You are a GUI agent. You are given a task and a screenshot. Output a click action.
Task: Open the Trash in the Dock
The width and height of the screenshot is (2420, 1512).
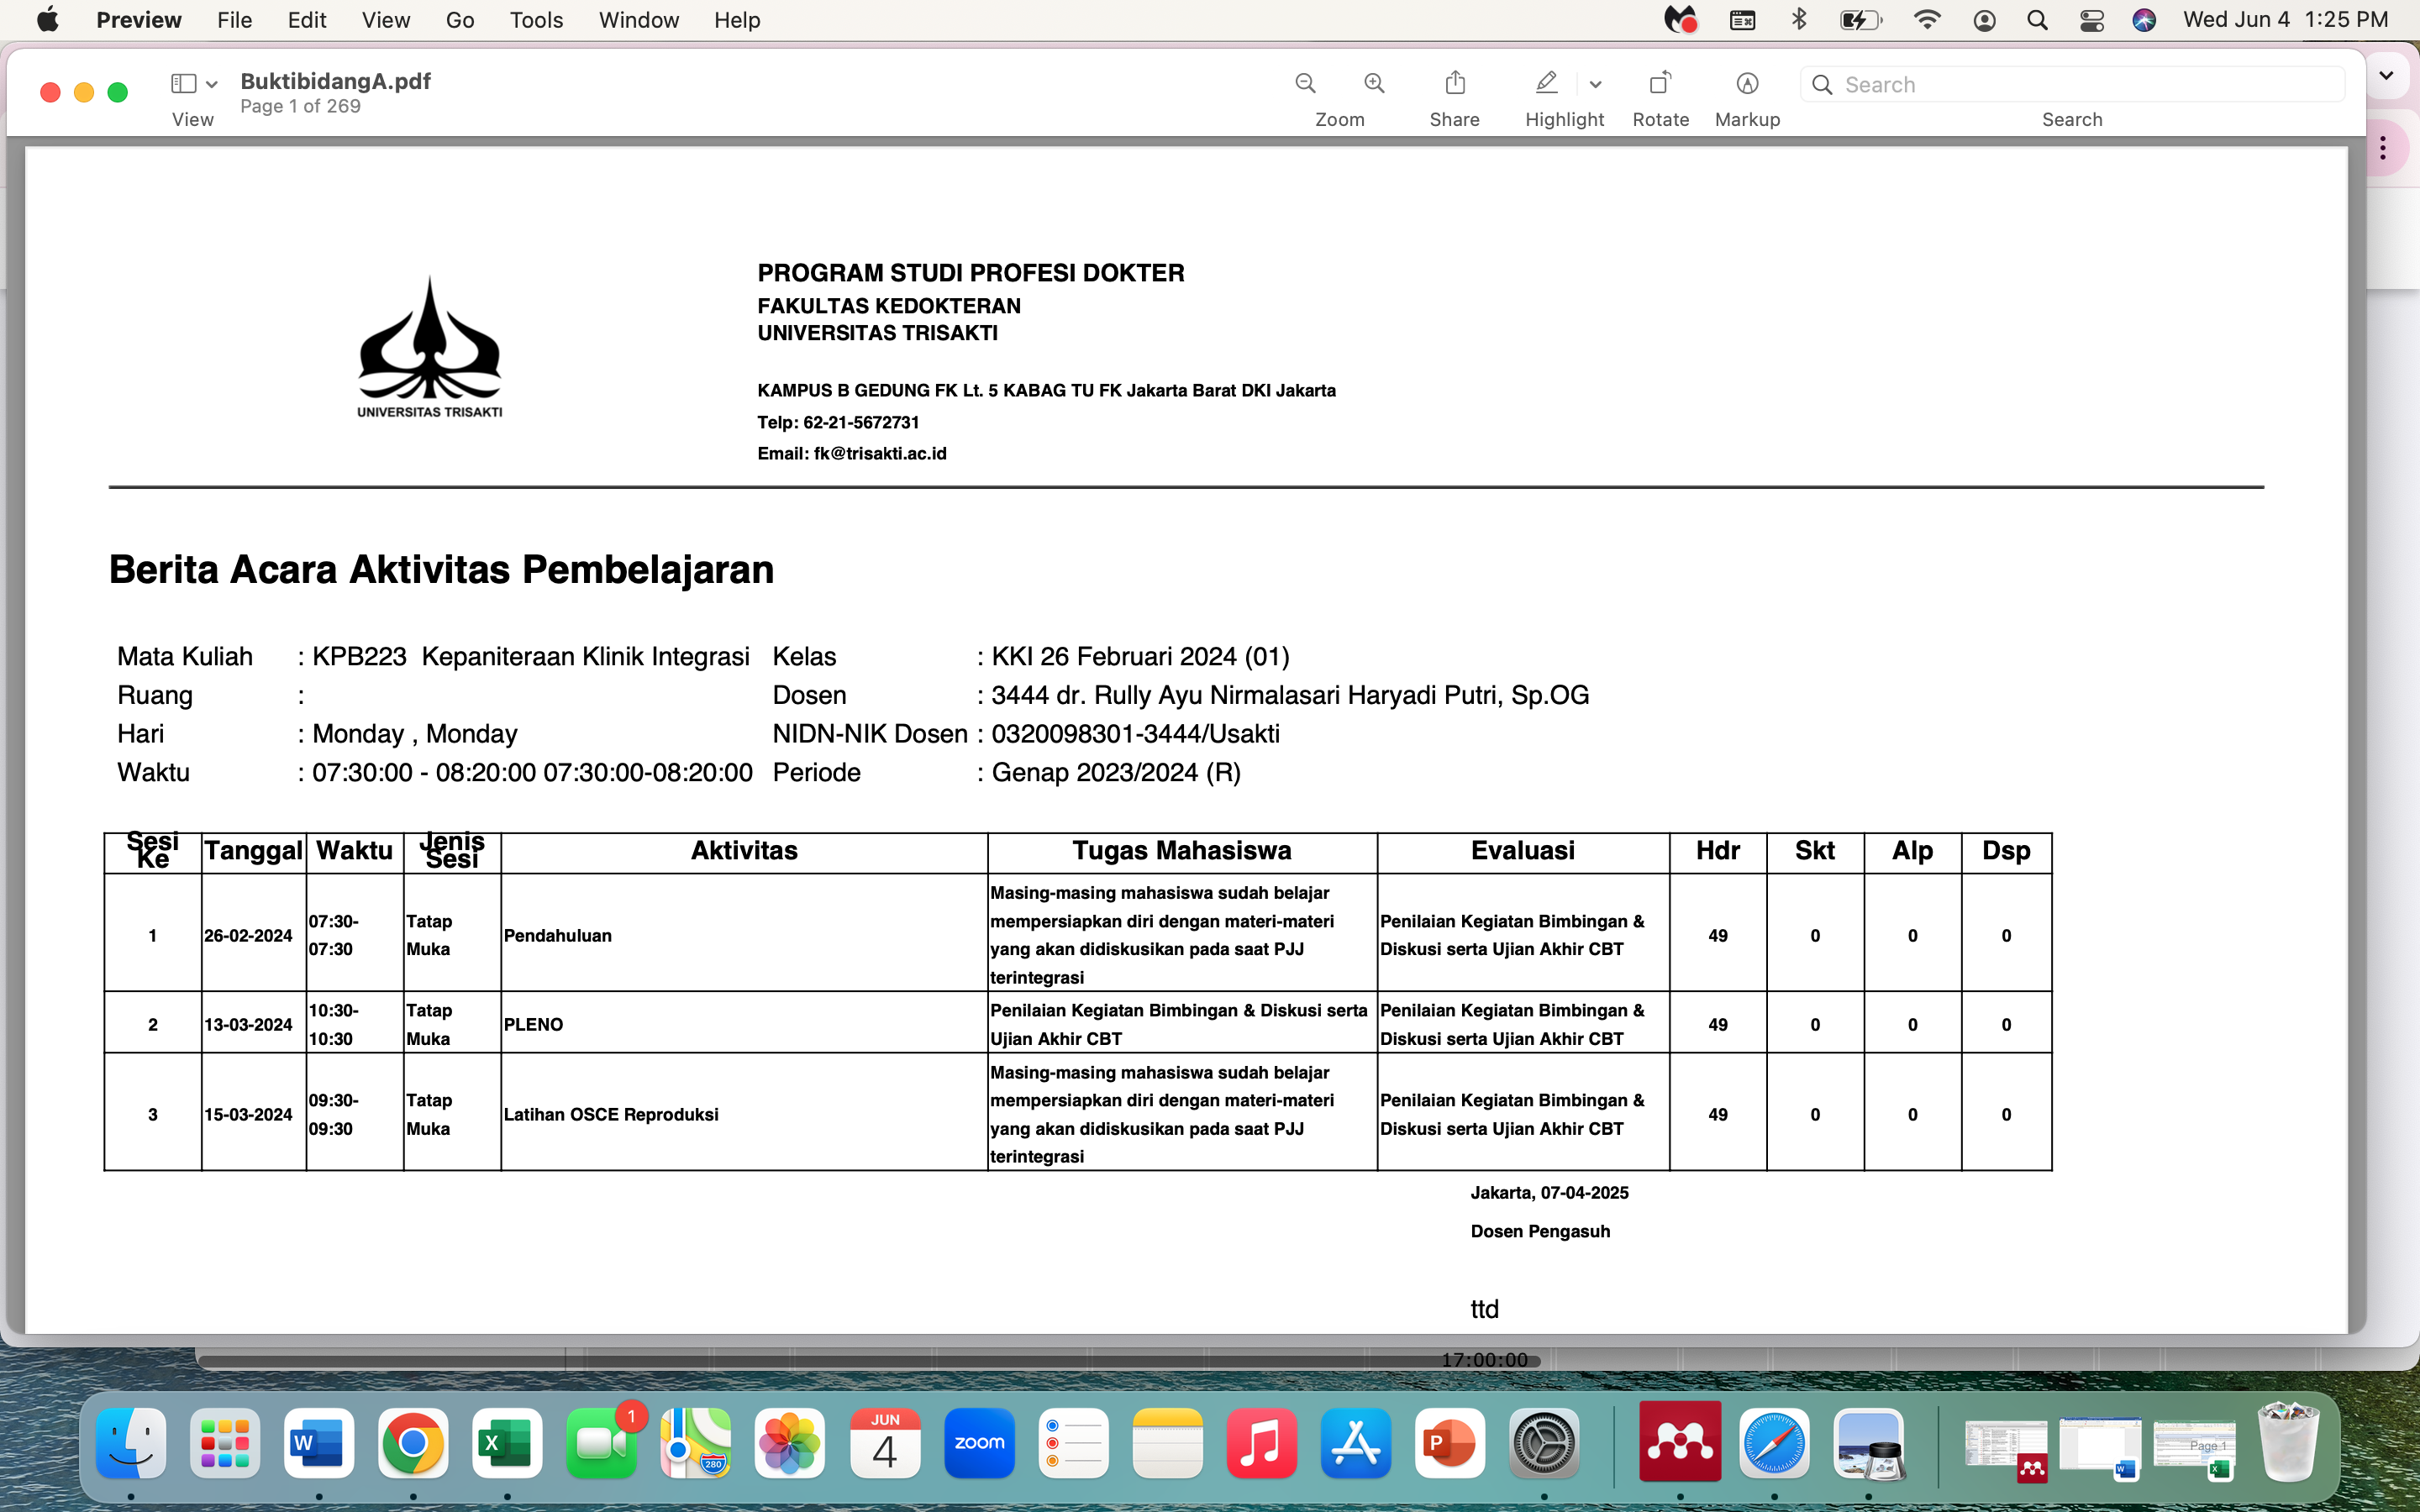pyautogui.click(x=2288, y=1441)
